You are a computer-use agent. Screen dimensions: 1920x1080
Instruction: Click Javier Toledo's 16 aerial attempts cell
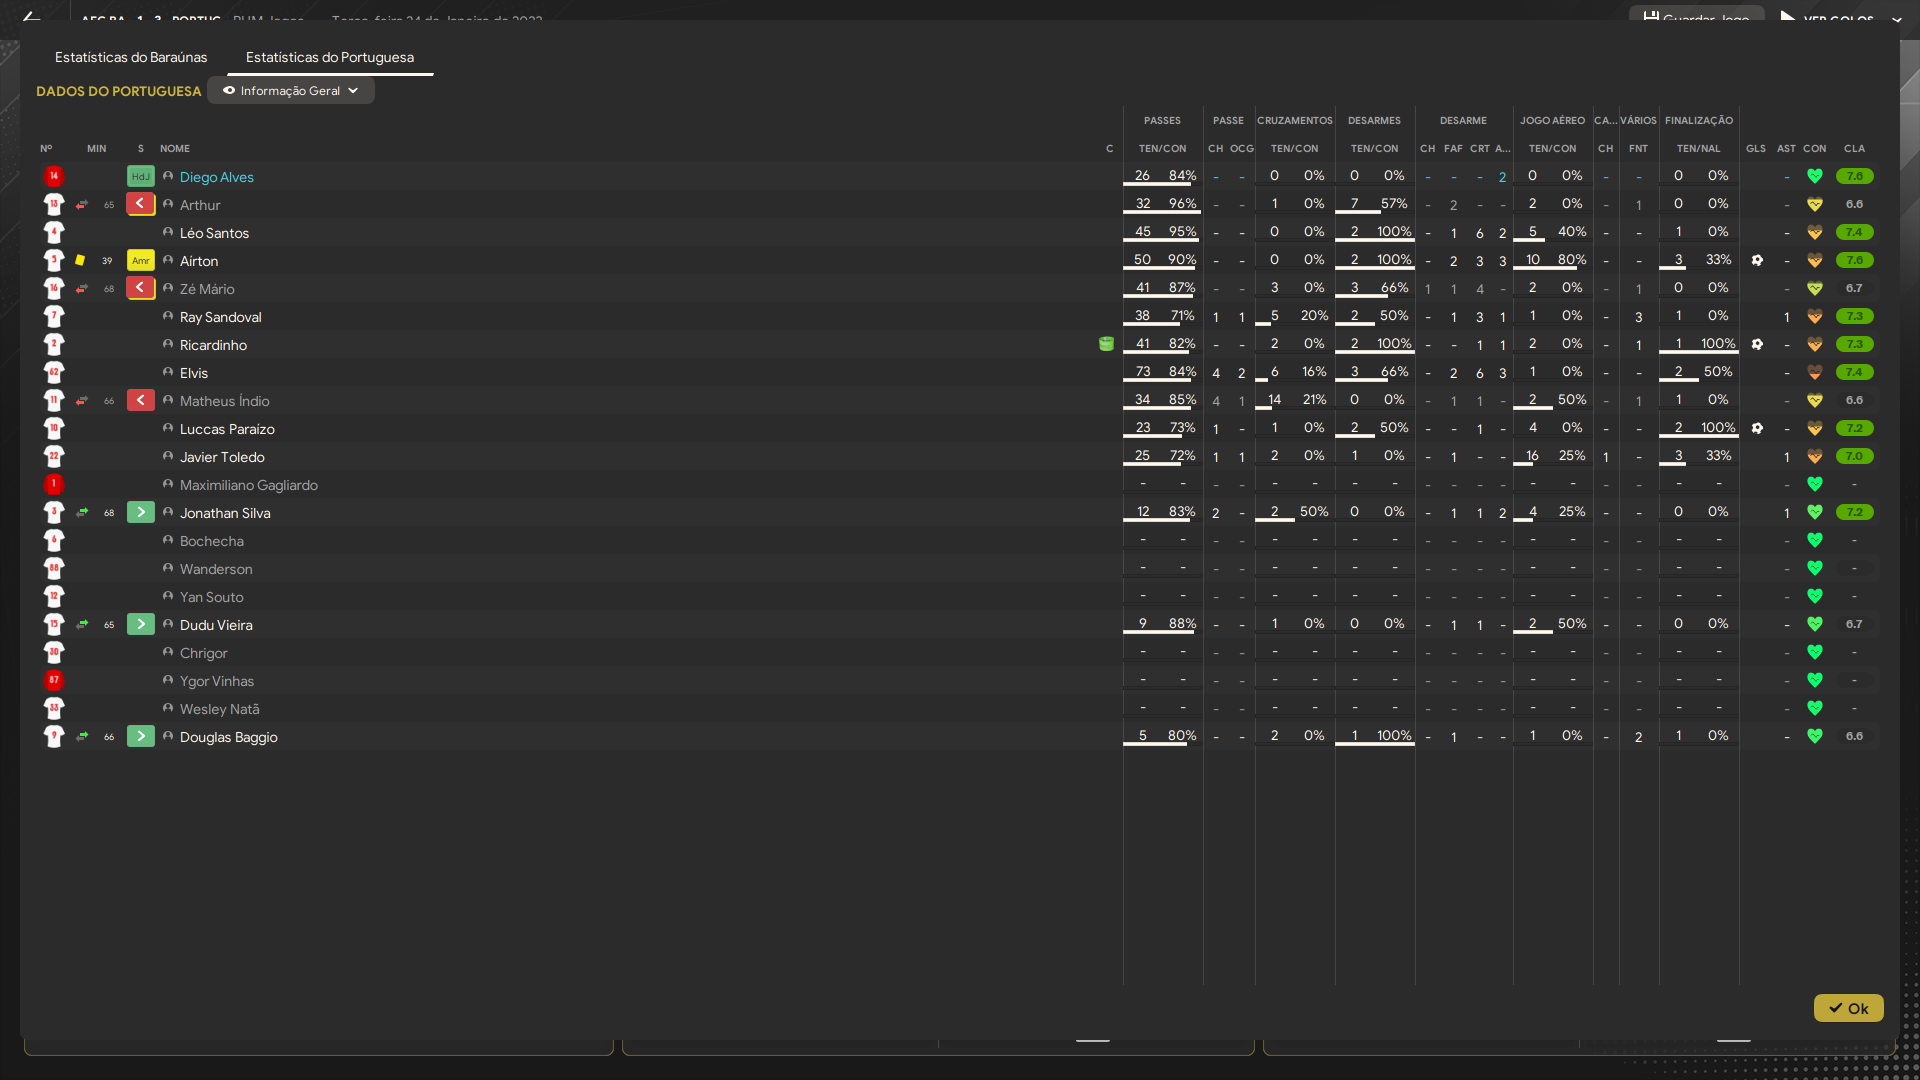(x=1532, y=455)
